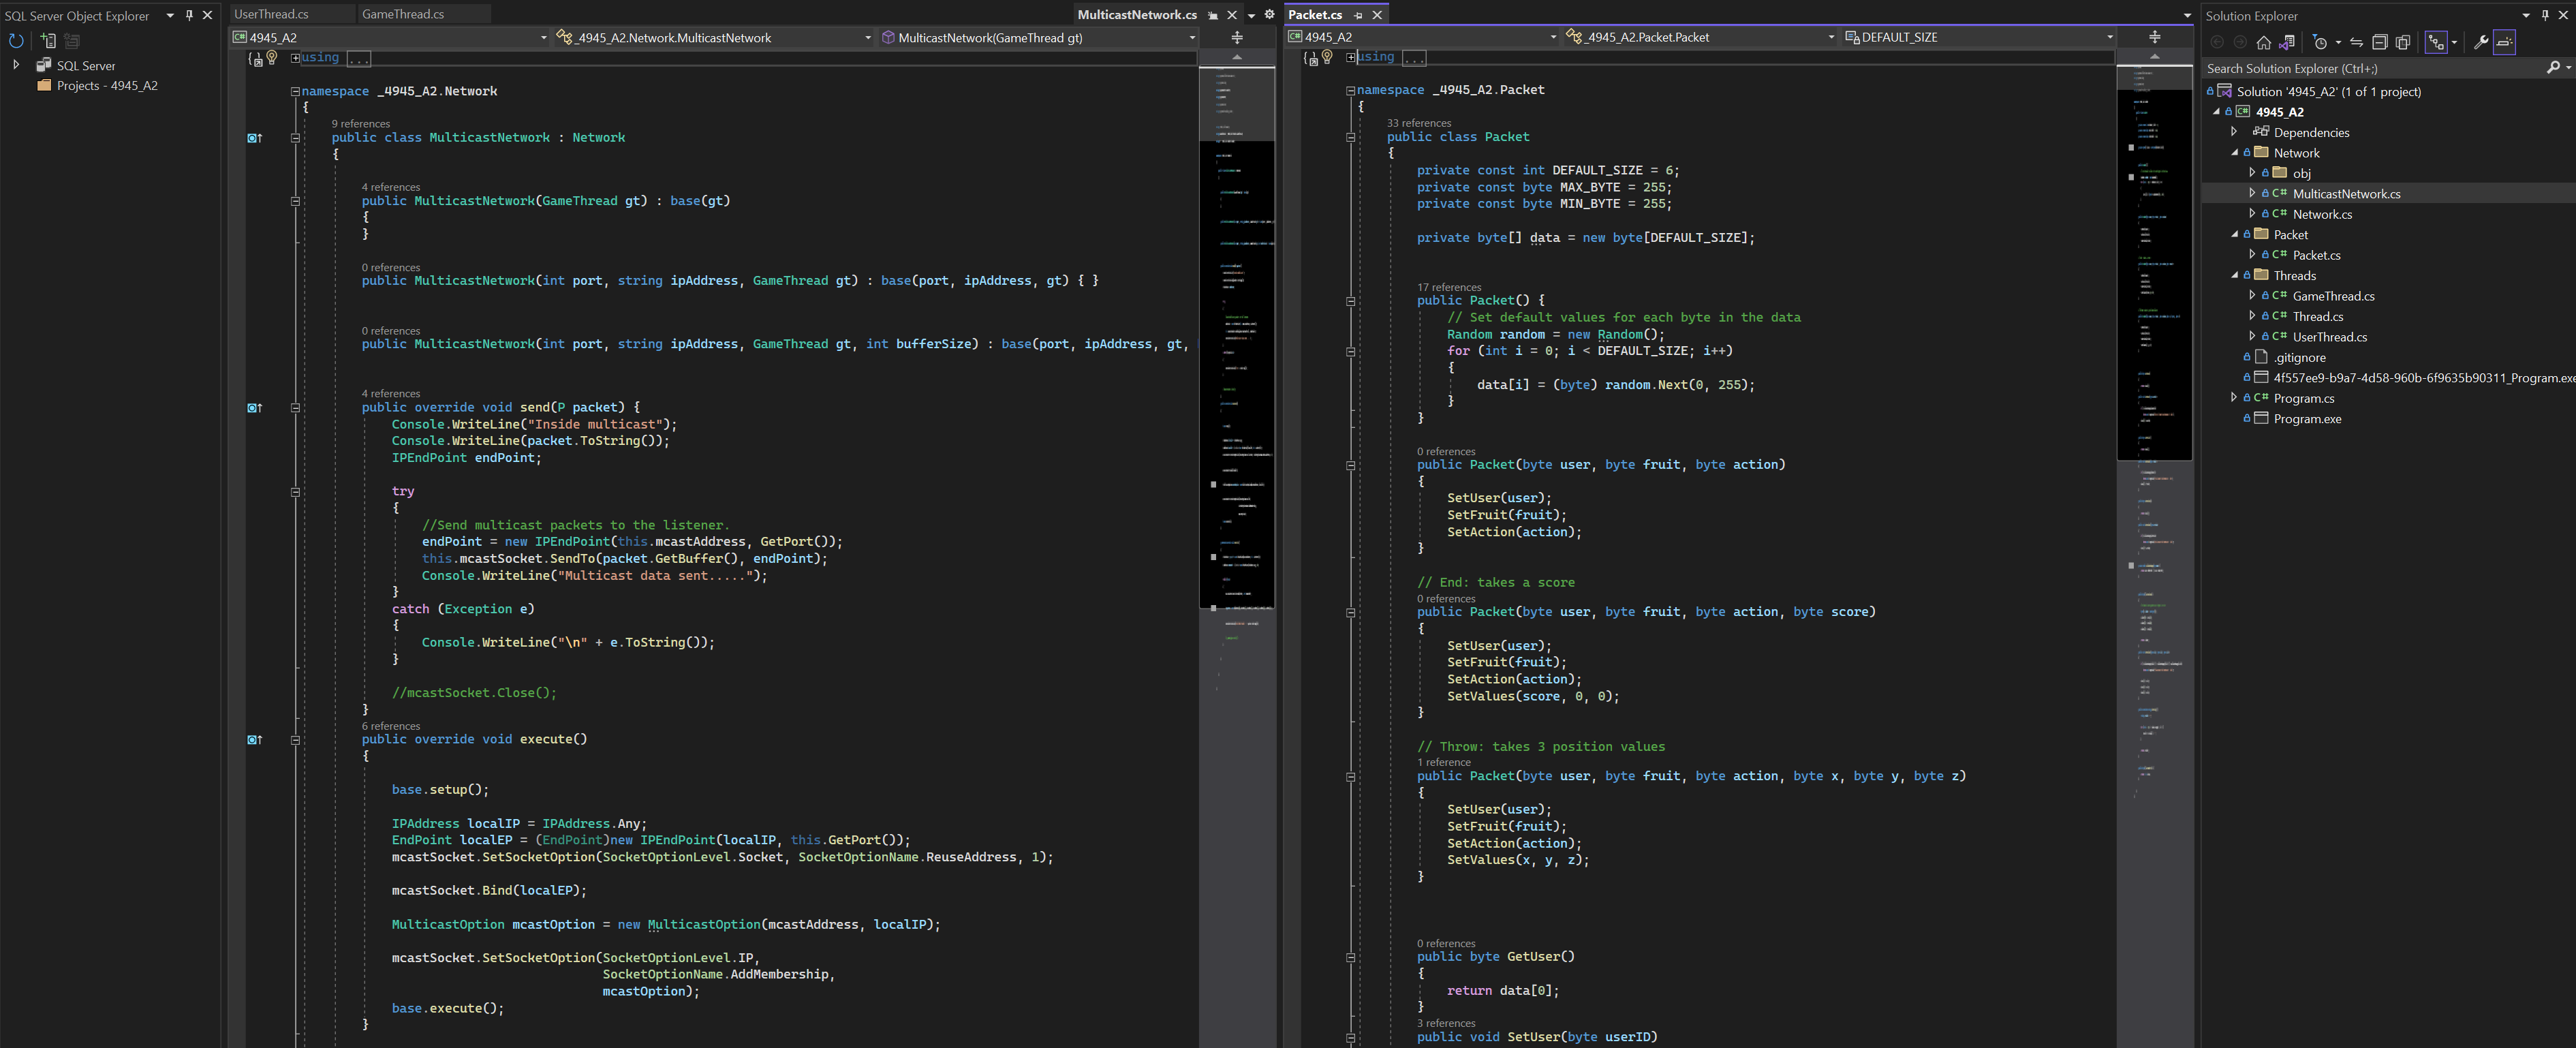Screen dimensions: 2576x1048
Task: Refresh the SQL Server Object Explorer
Action: [x=16, y=41]
